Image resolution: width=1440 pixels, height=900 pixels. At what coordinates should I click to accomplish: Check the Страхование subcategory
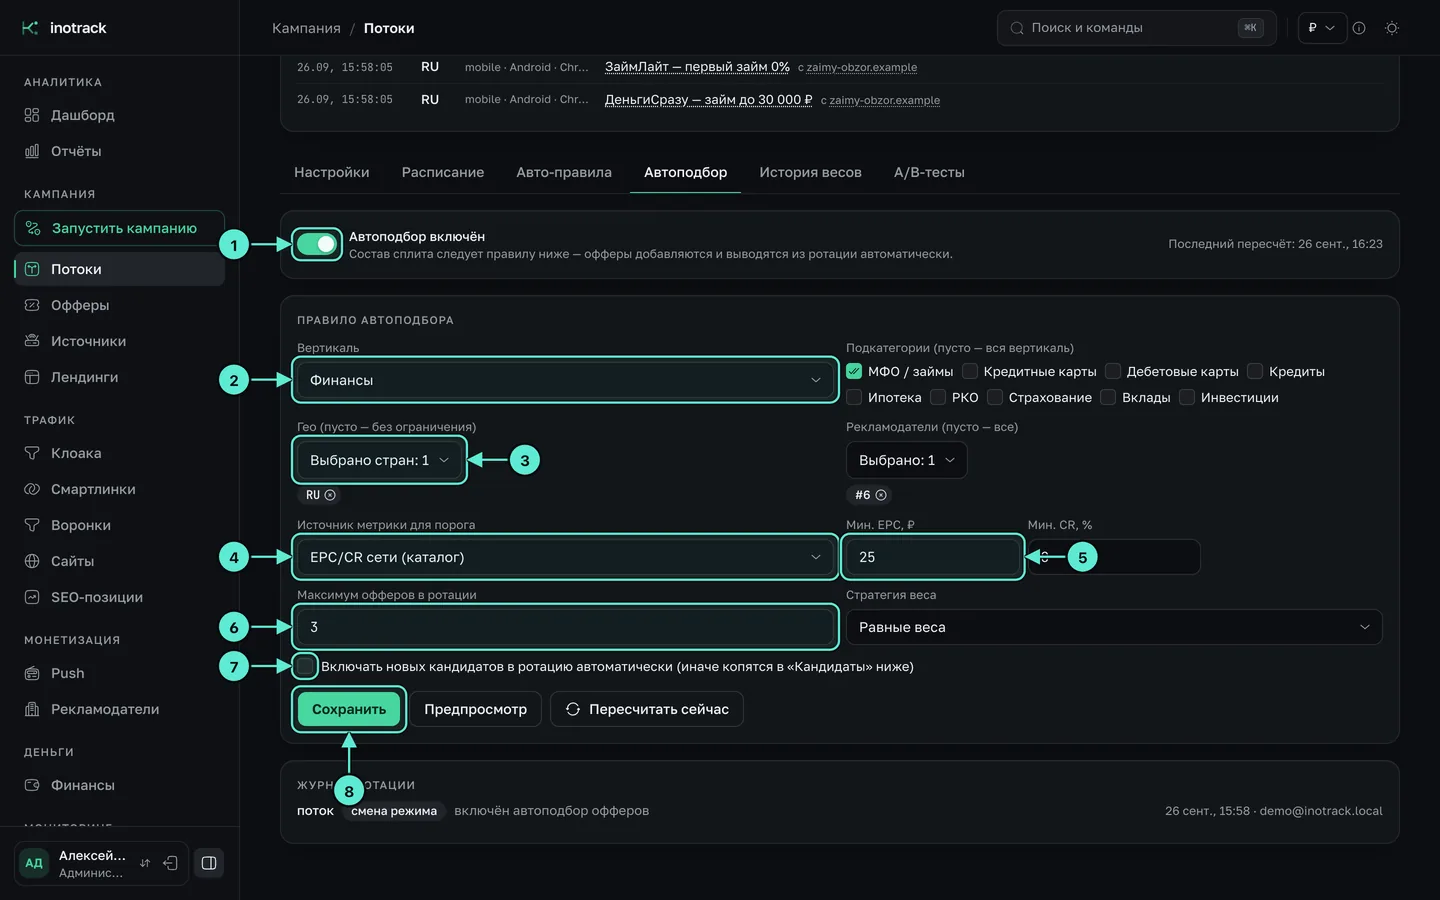[995, 397]
